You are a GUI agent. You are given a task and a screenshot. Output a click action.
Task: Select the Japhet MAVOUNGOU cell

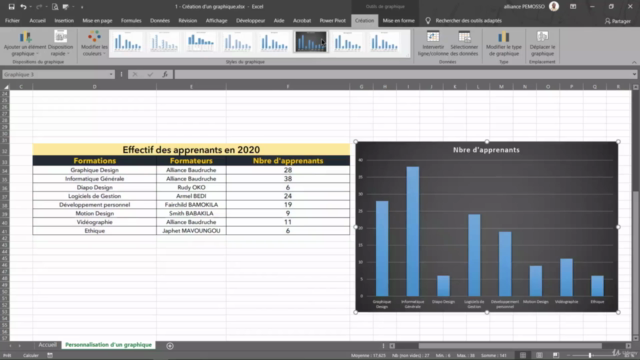coord(191,231)
